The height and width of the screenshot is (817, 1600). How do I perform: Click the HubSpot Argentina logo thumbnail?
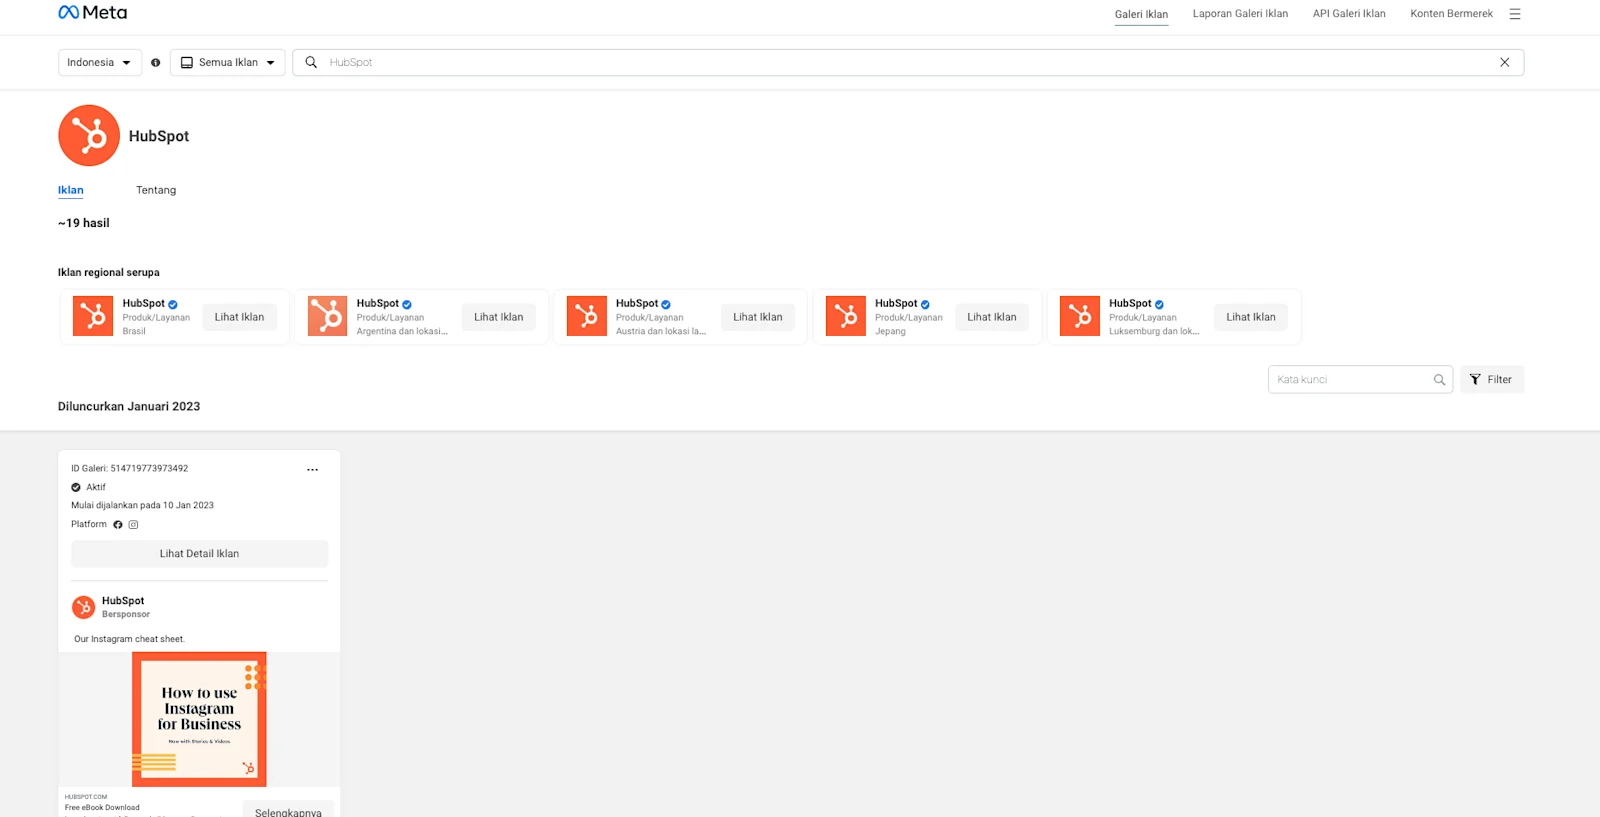(327, 316)
